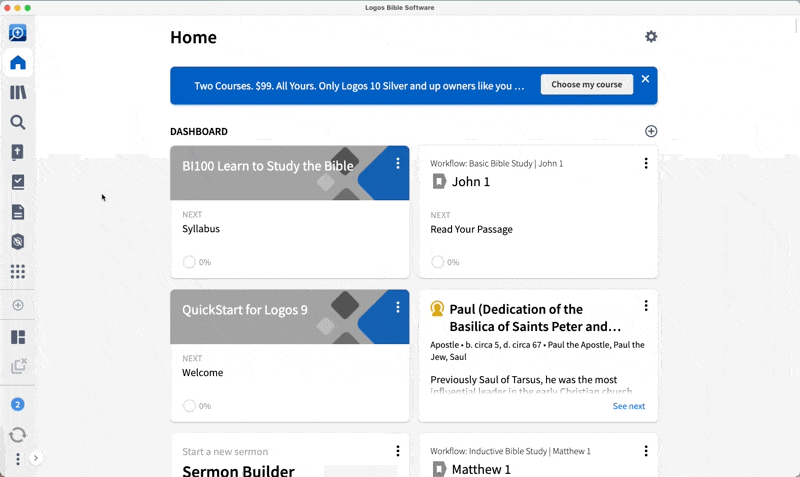Open the Sermon Builder card options menu
The image size is (800, 477).
click(398, 451)
